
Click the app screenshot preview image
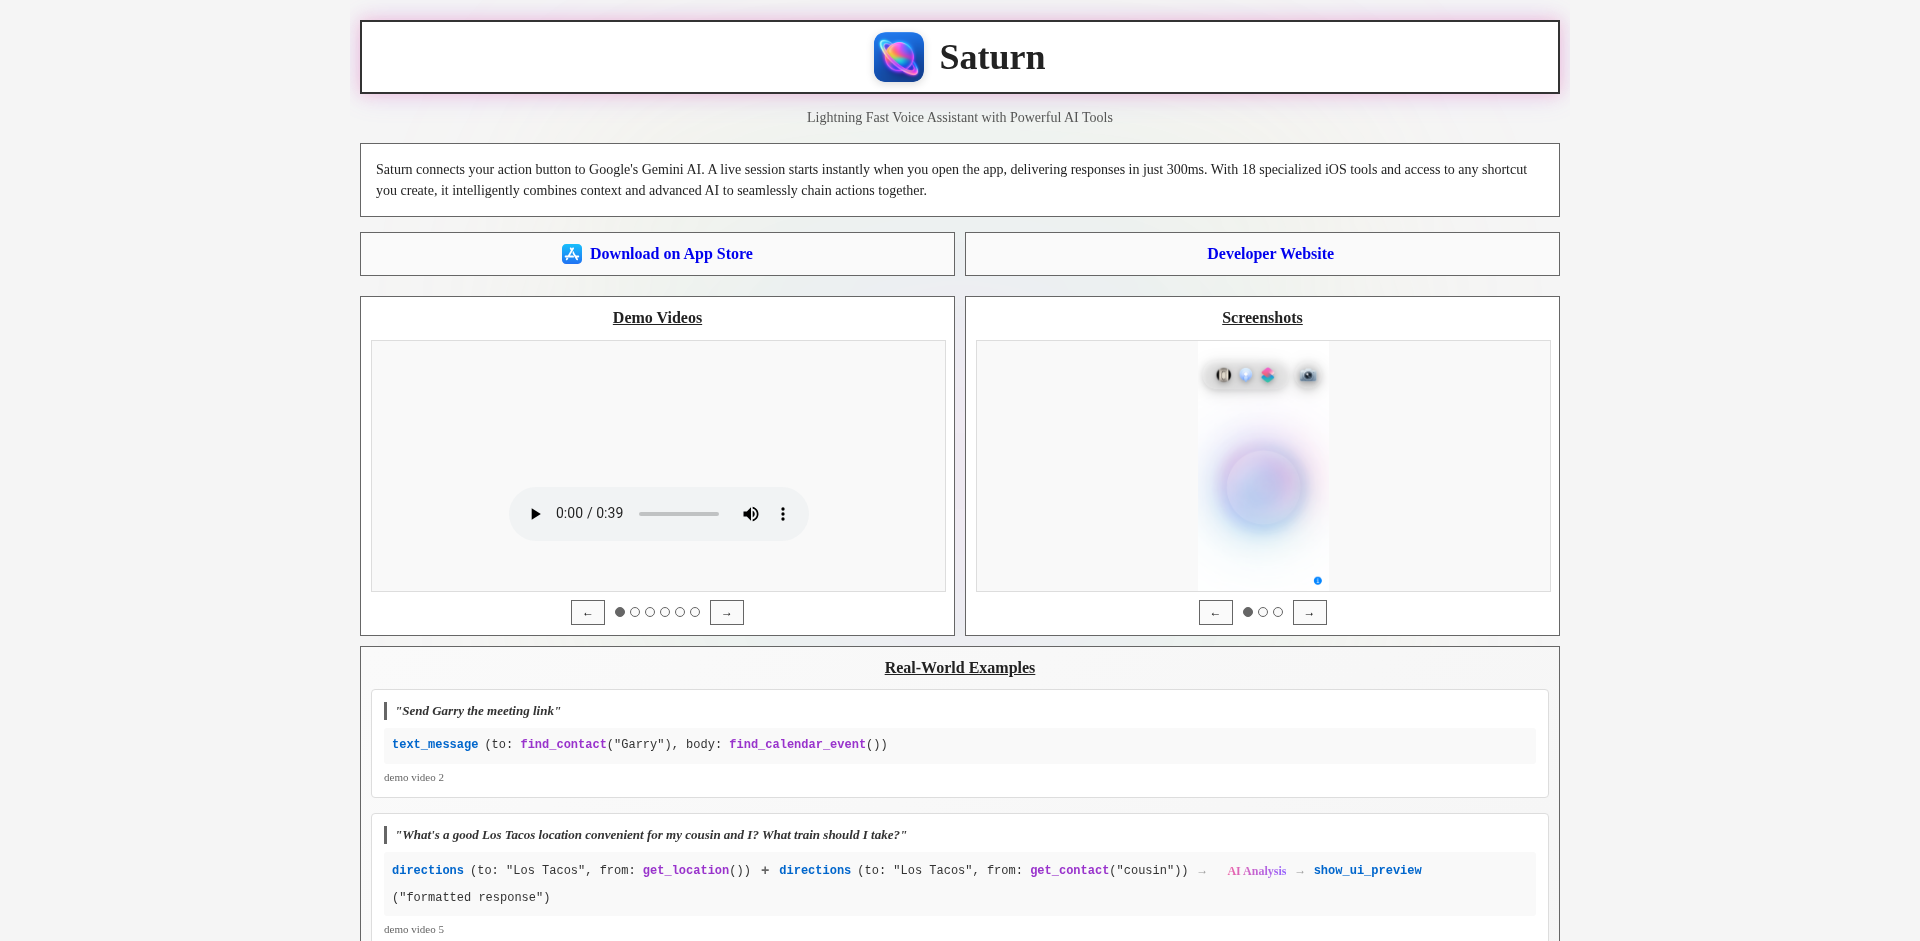(x=1264, y=466)
